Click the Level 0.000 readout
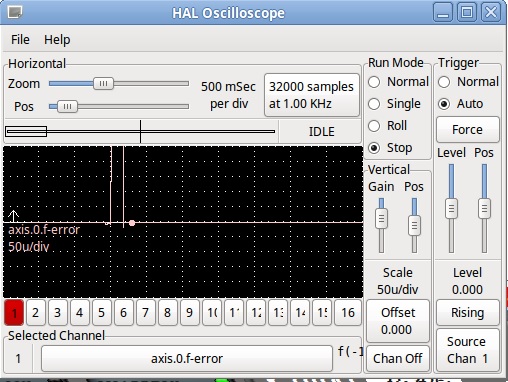 pyautogui.click(x=467, y=281)
